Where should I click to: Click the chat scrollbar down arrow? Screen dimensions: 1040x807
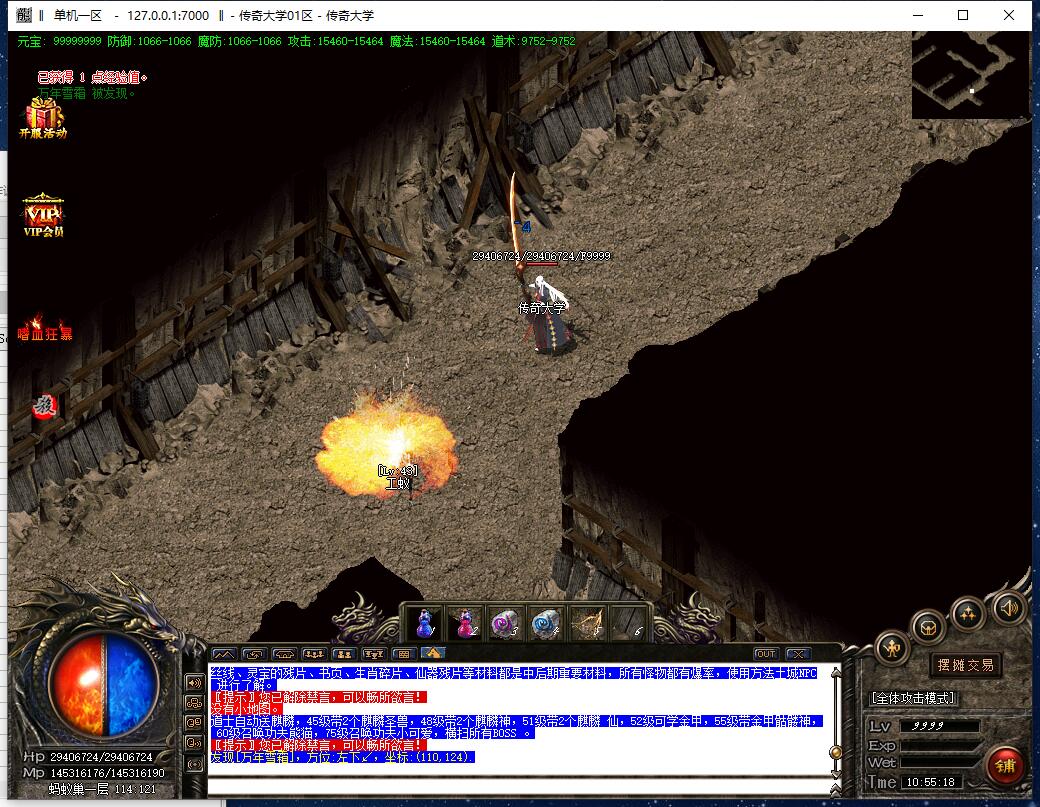click(836, 775)
